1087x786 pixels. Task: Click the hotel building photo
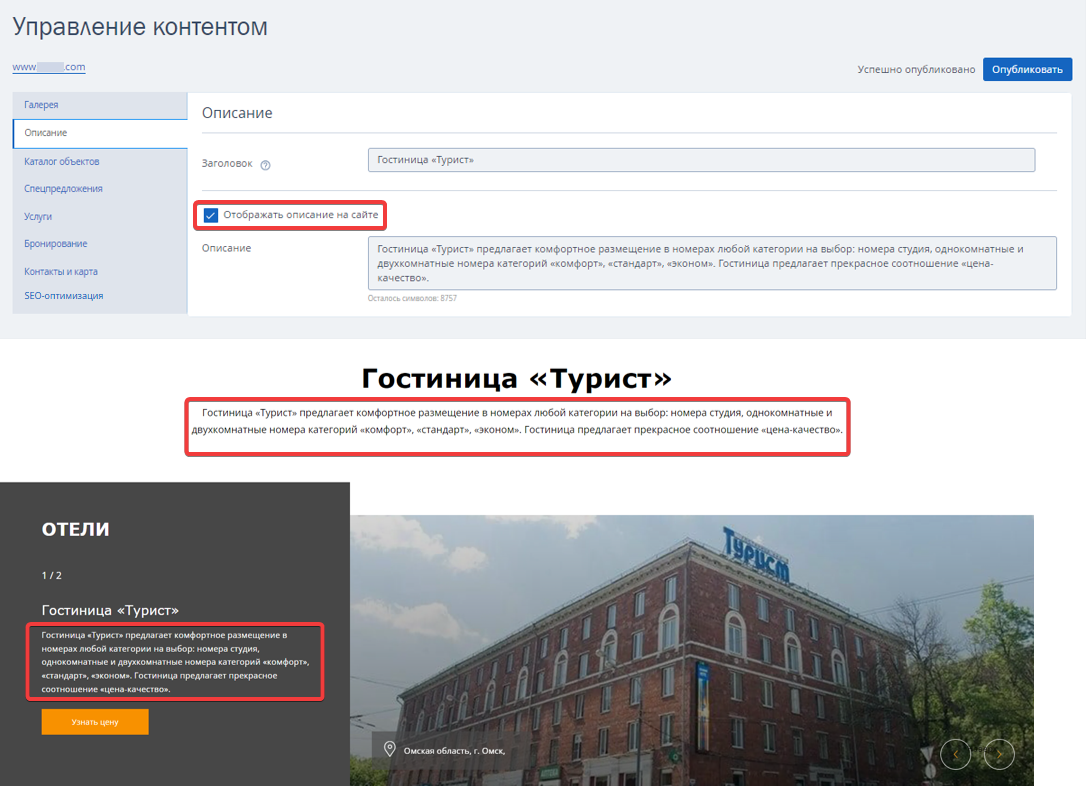pyautogui.click(x=692, y=650)
